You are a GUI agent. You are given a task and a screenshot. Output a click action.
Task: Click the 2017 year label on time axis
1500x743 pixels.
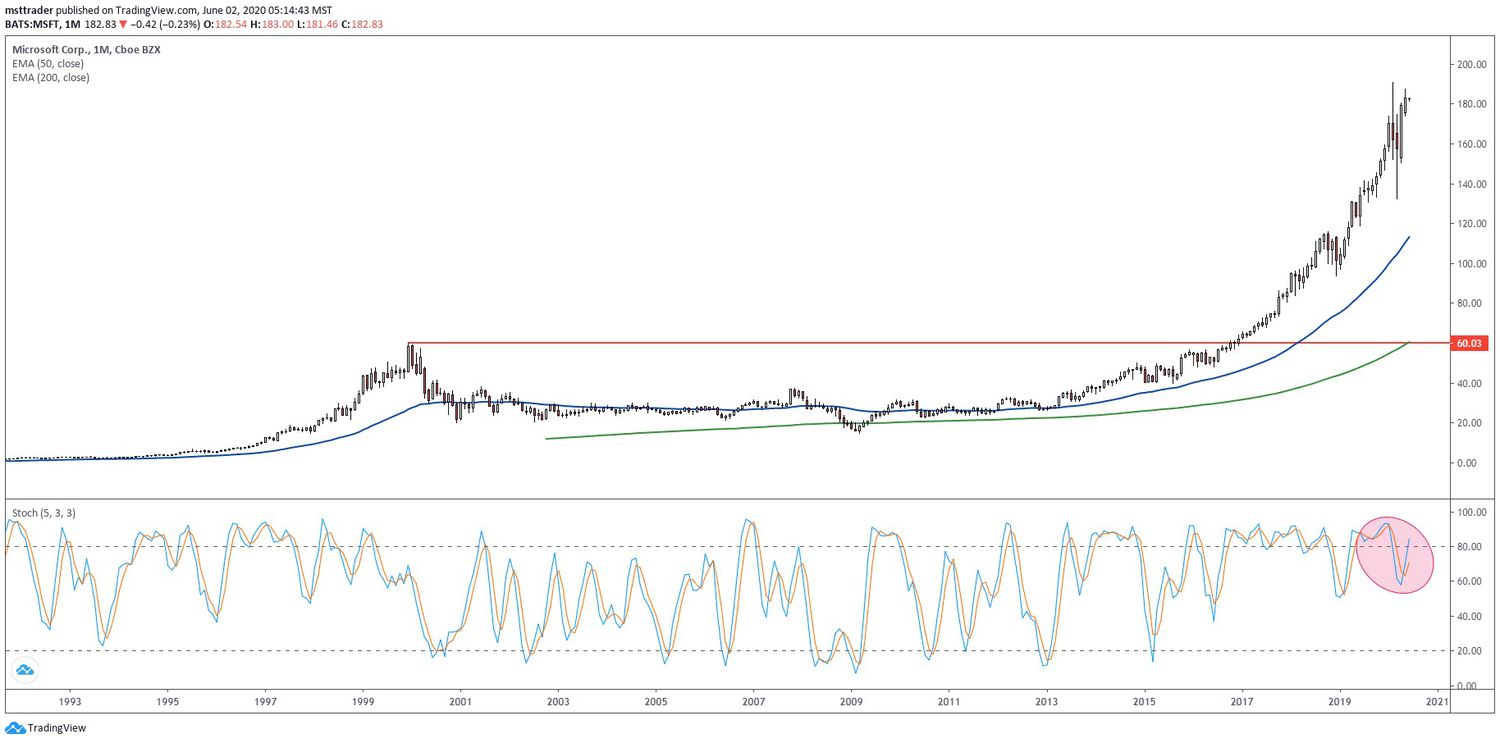click(1243, 704)
